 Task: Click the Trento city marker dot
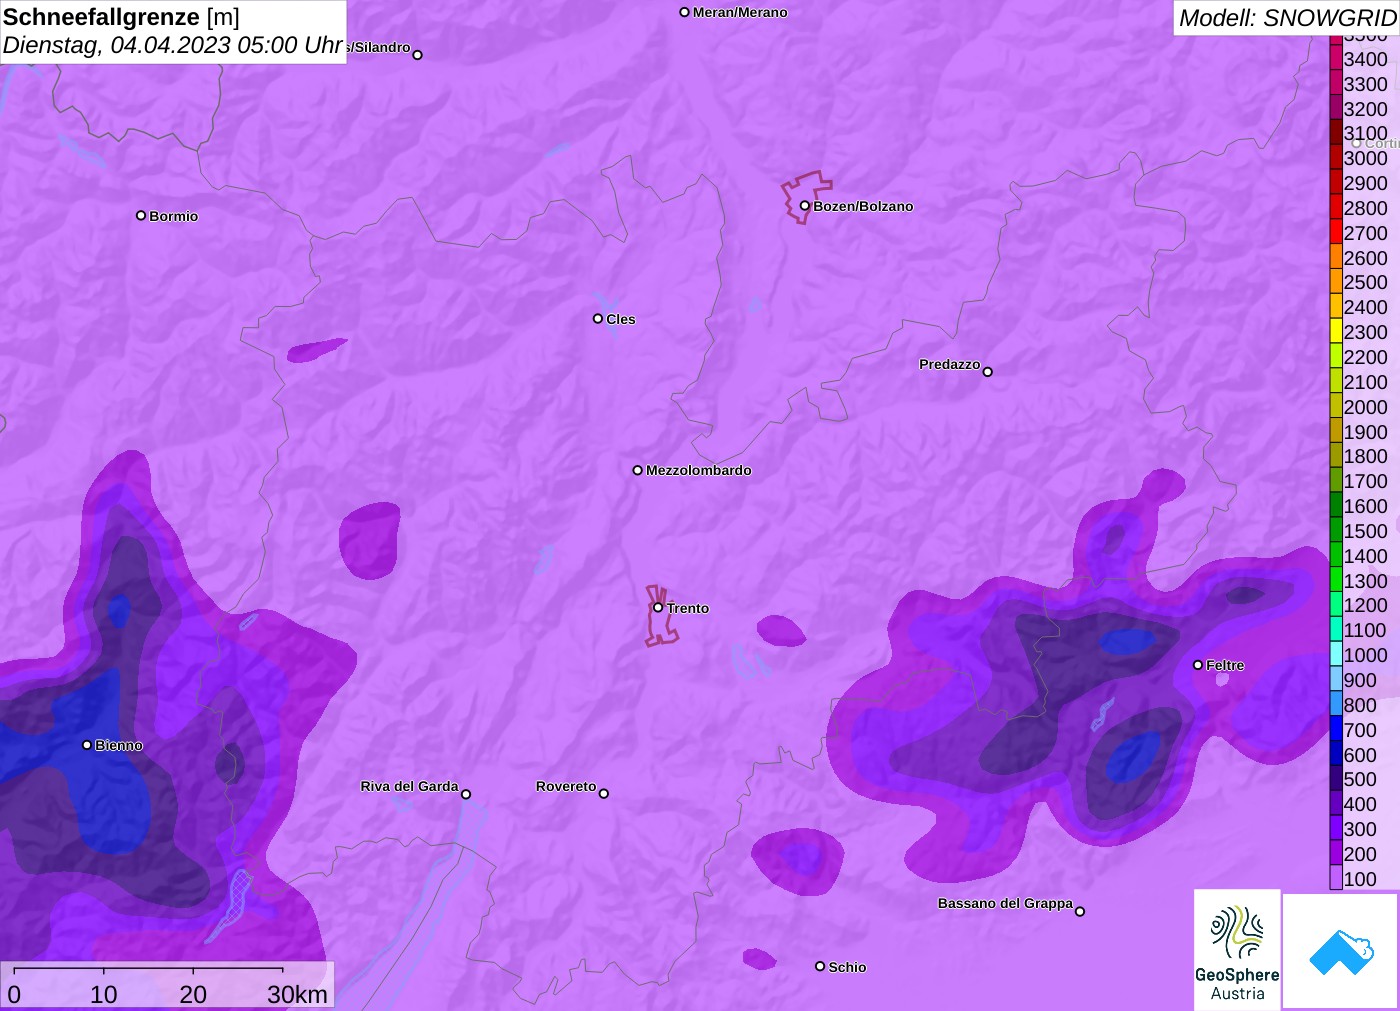coord(658,607)
